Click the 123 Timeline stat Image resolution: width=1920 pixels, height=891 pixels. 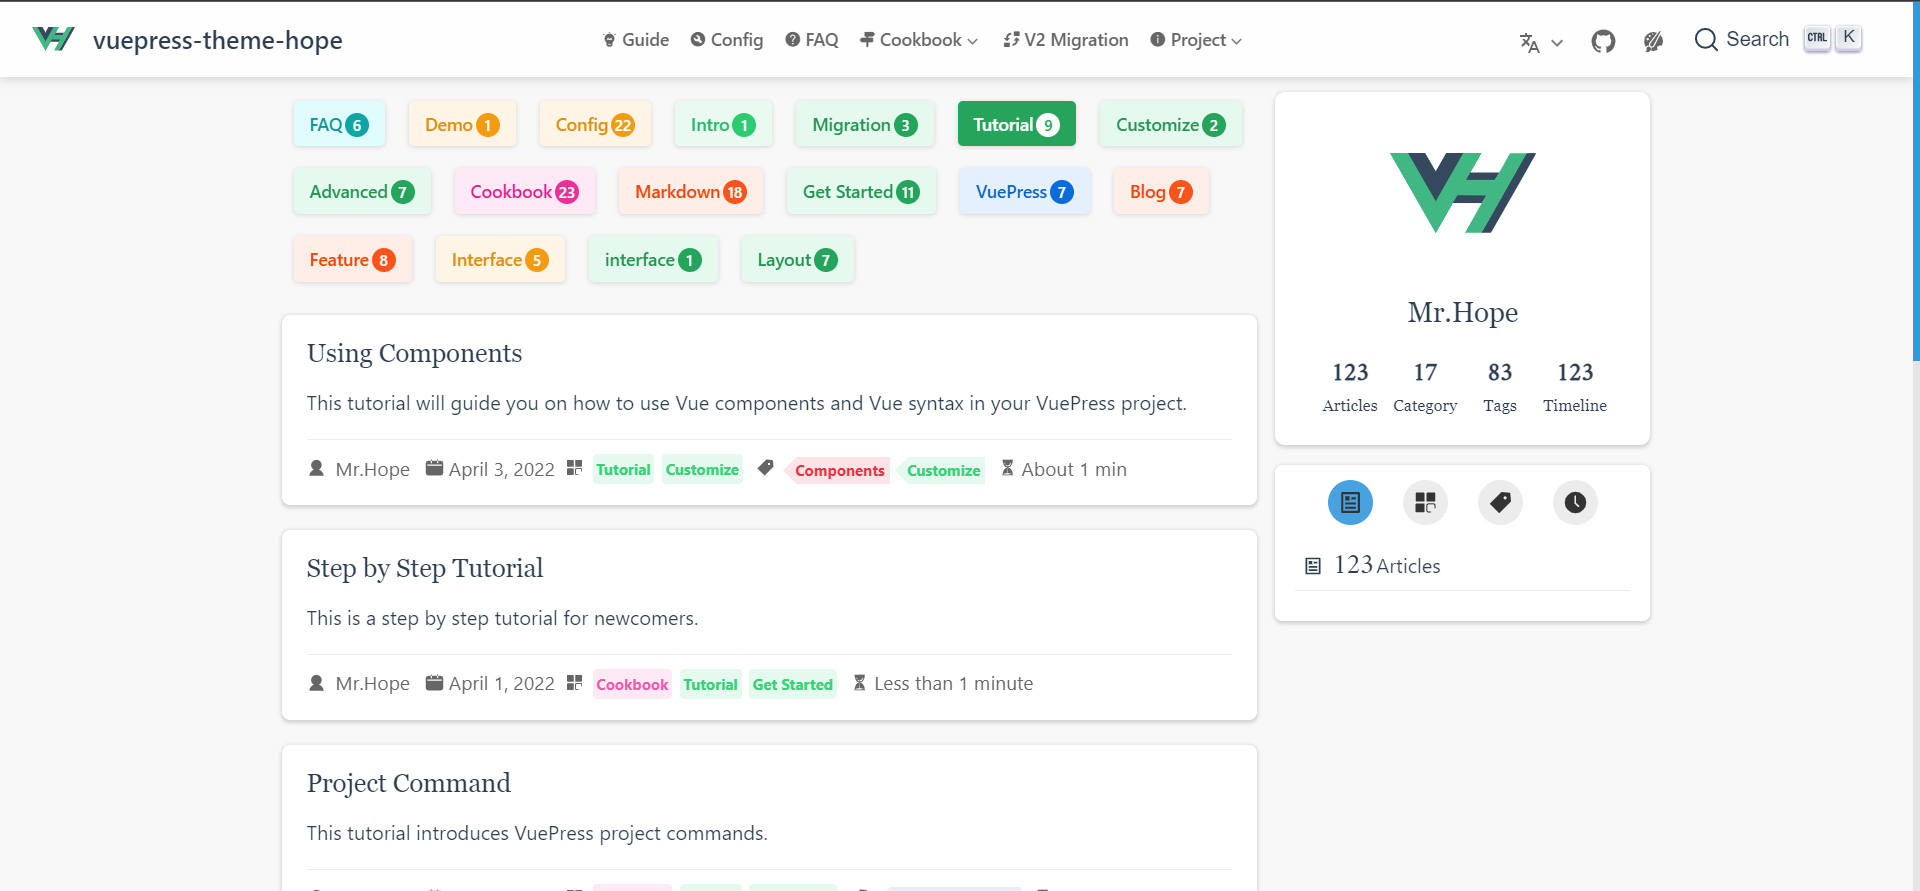point(1575,387)
